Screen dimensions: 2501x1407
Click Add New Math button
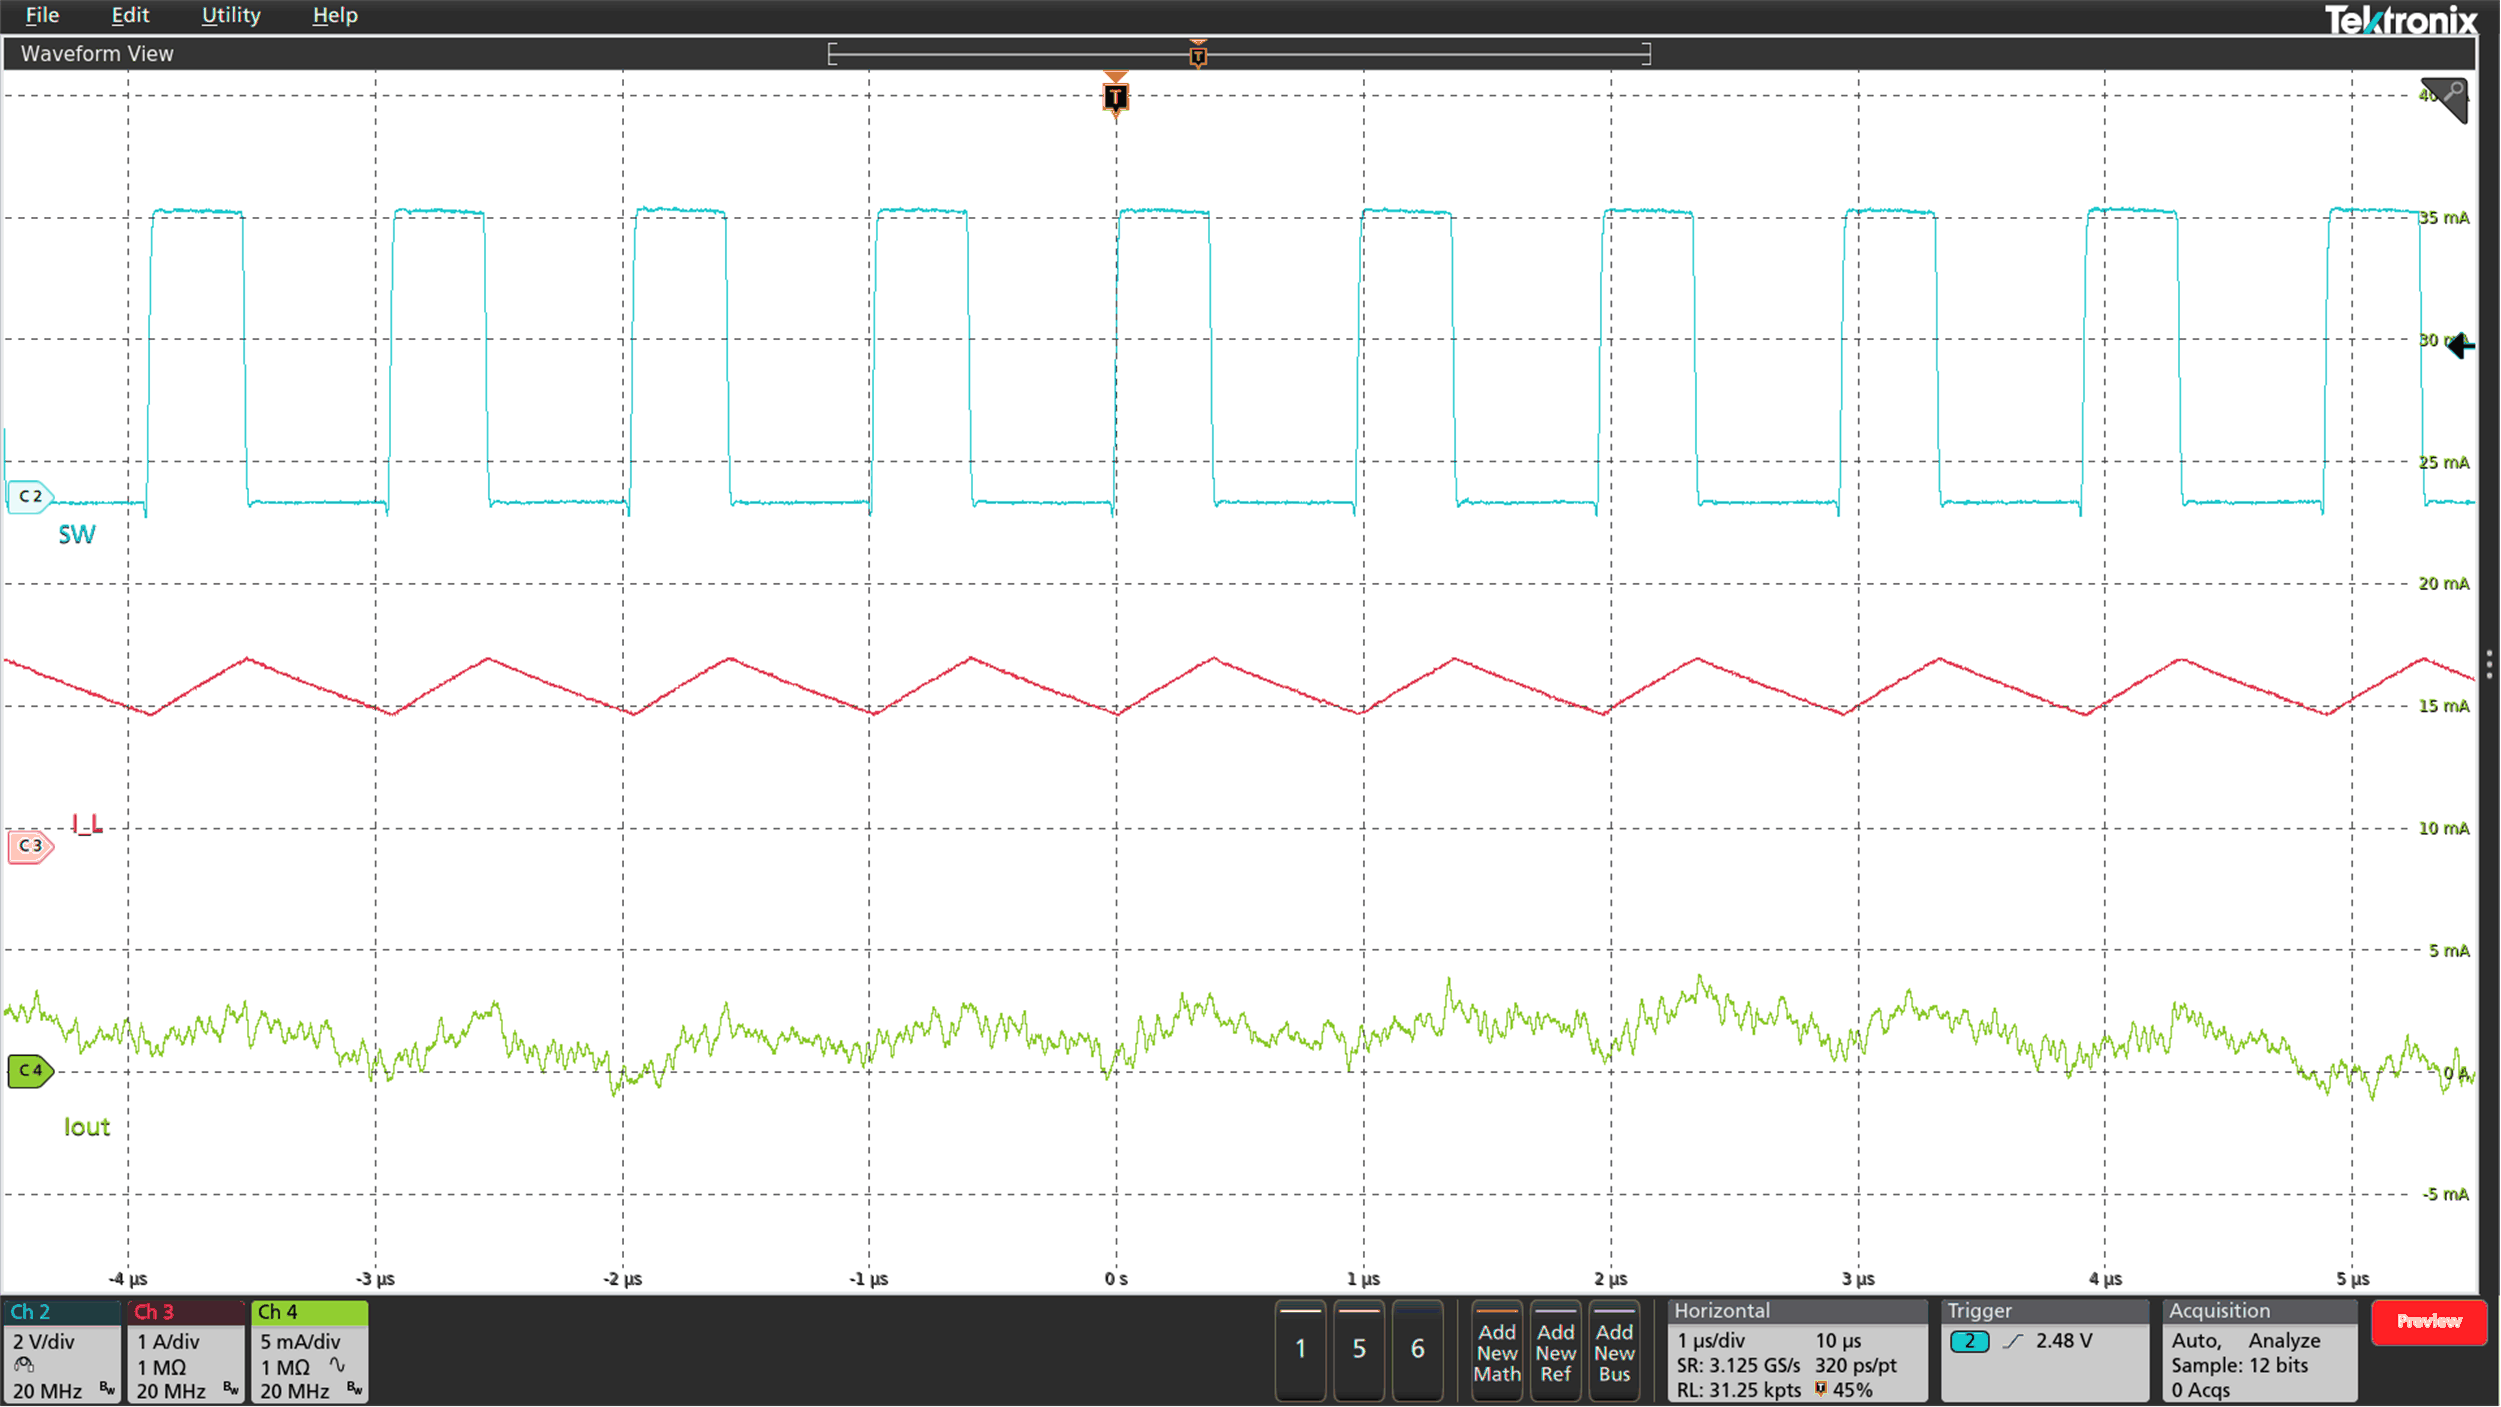1497,1352
